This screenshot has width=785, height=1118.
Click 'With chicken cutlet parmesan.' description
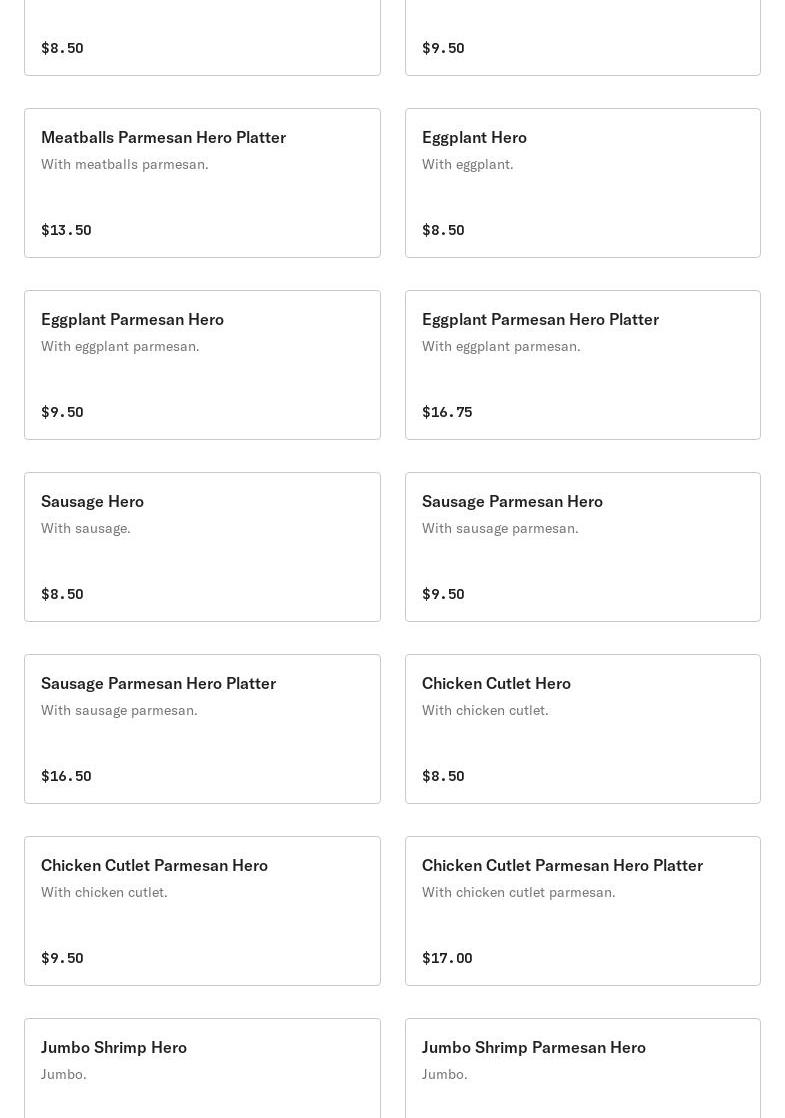point(518,892)
